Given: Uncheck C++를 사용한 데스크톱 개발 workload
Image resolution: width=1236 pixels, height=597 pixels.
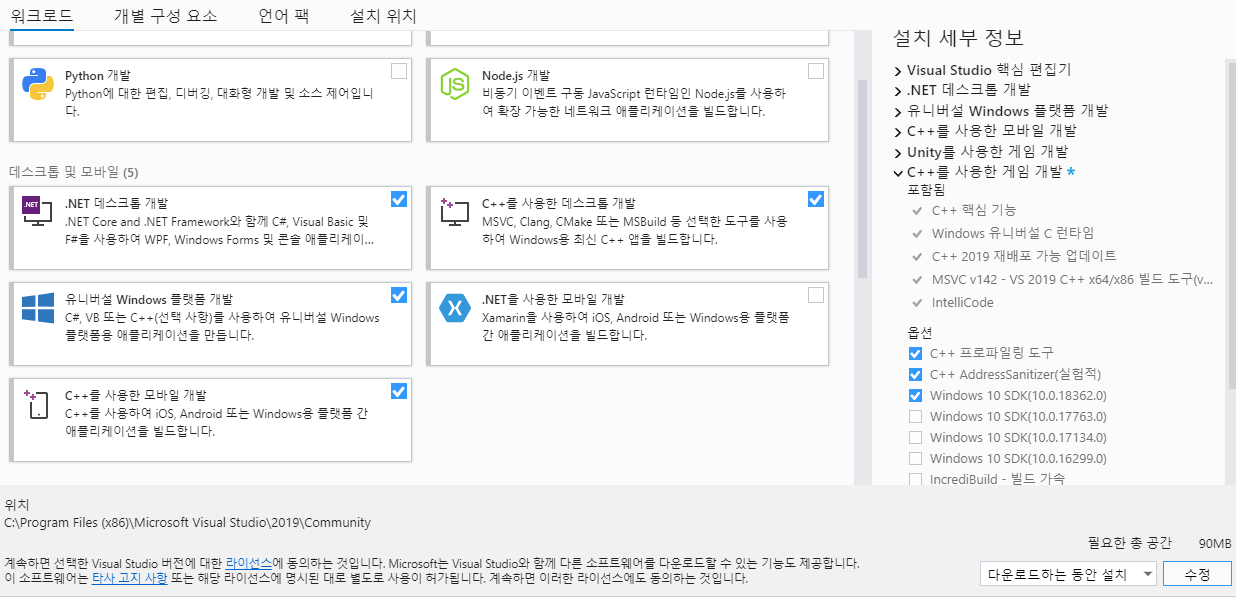Looking at the screenshot, I should (816, 199).
